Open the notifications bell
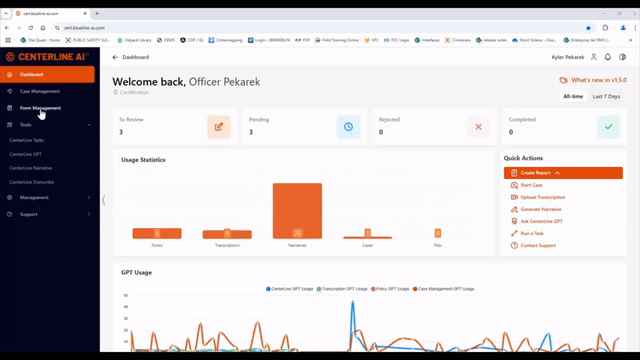 [608, 57]
